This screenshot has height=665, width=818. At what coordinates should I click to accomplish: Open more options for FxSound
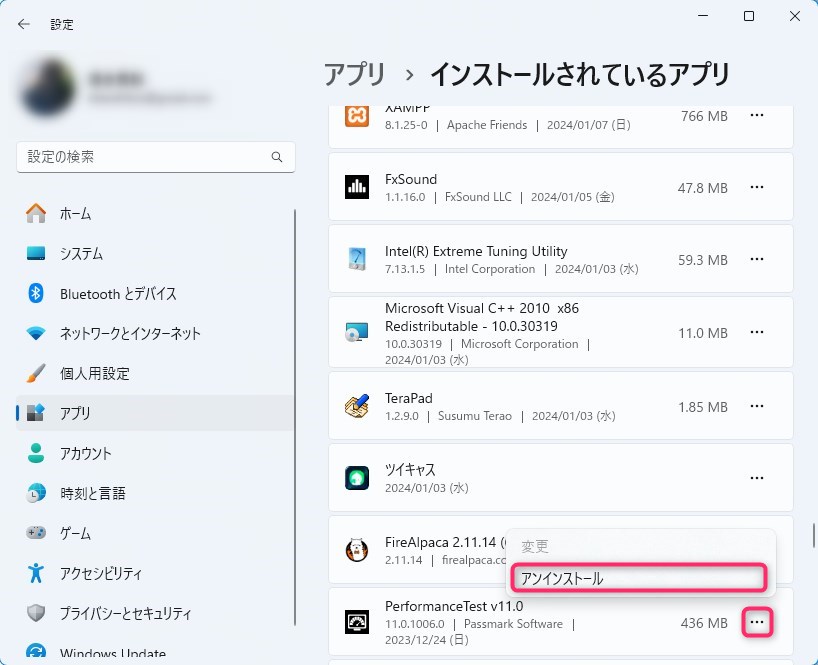point(757,187)
